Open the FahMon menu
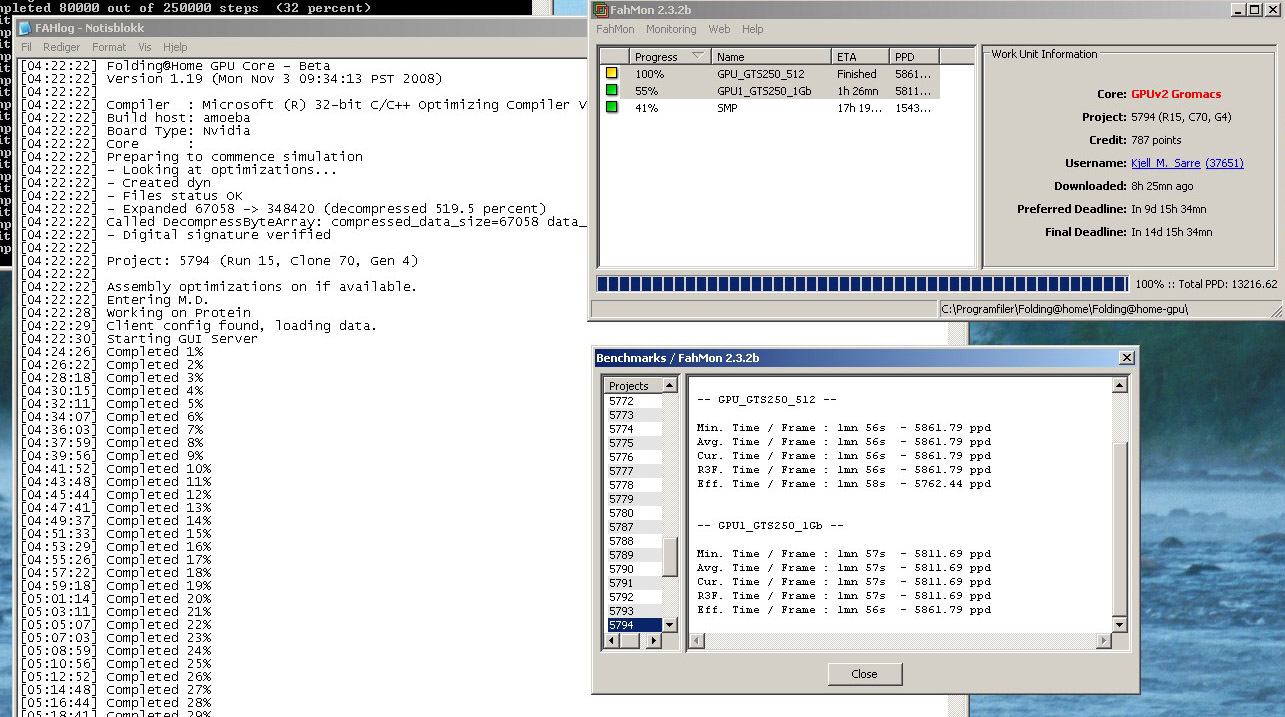This screenshot has width=1285, height=717. pyautogui.click(x=615, y=29)
